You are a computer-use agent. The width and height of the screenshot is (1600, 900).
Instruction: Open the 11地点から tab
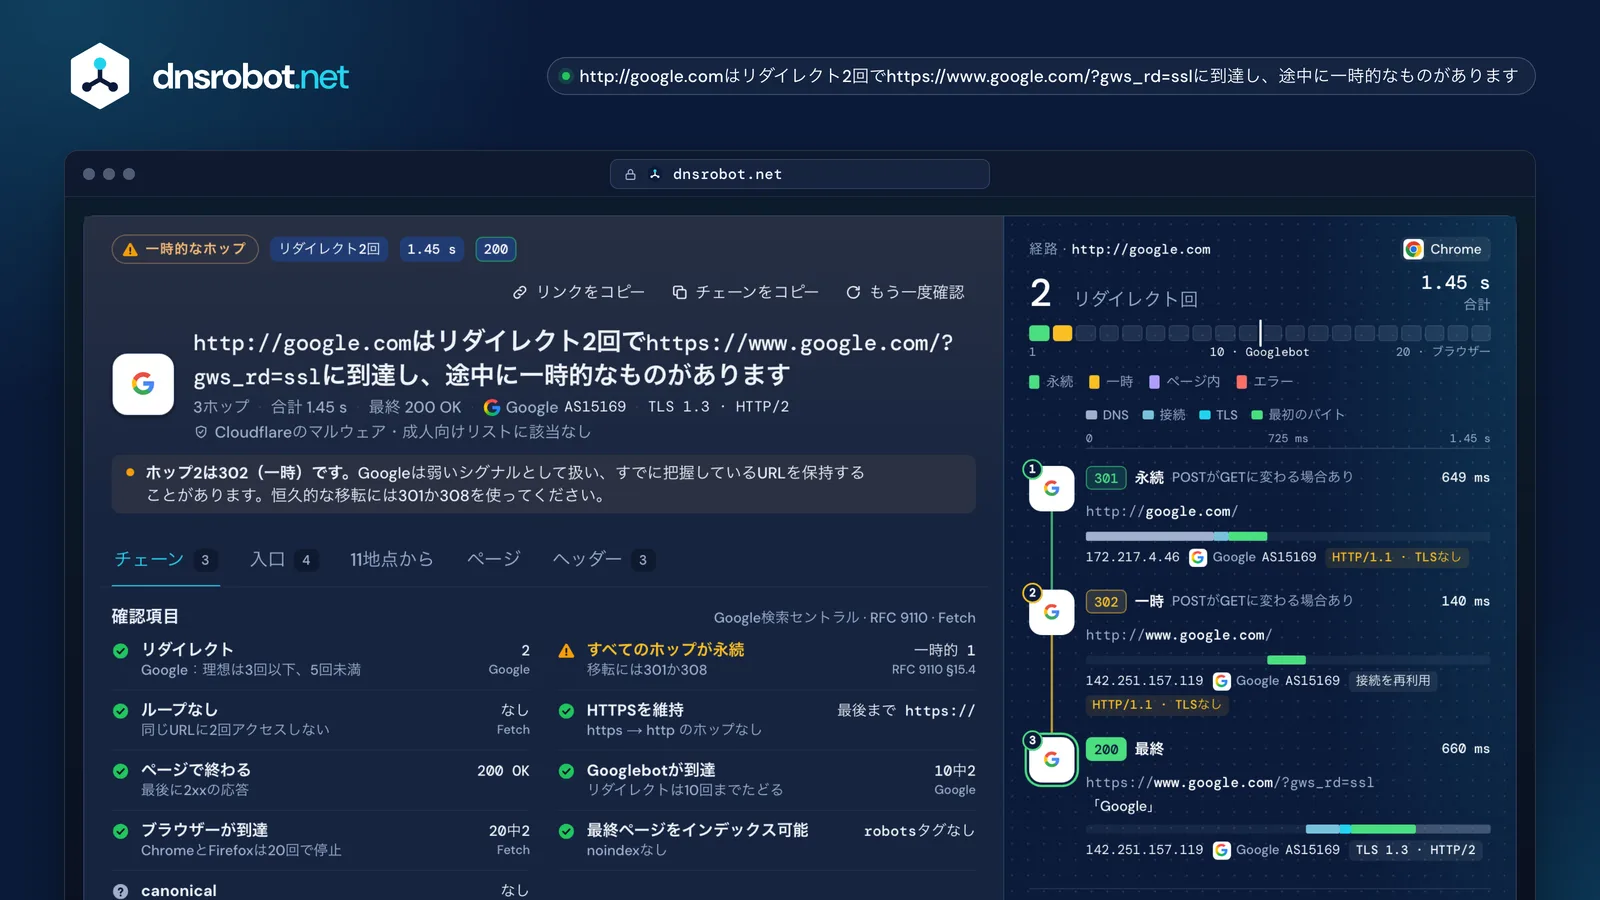(x=392, y=559)
